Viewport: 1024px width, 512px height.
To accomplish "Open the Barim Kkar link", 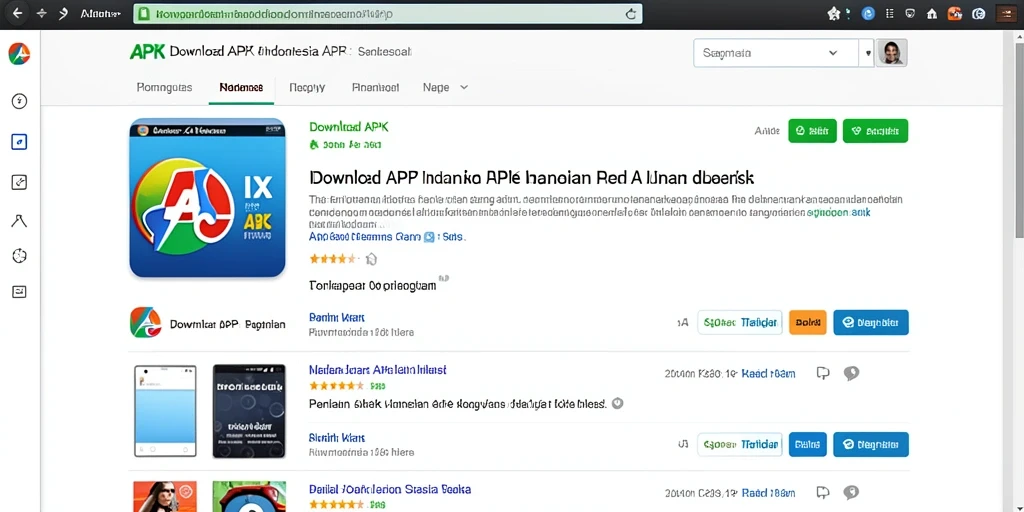I will click(336, 317).
